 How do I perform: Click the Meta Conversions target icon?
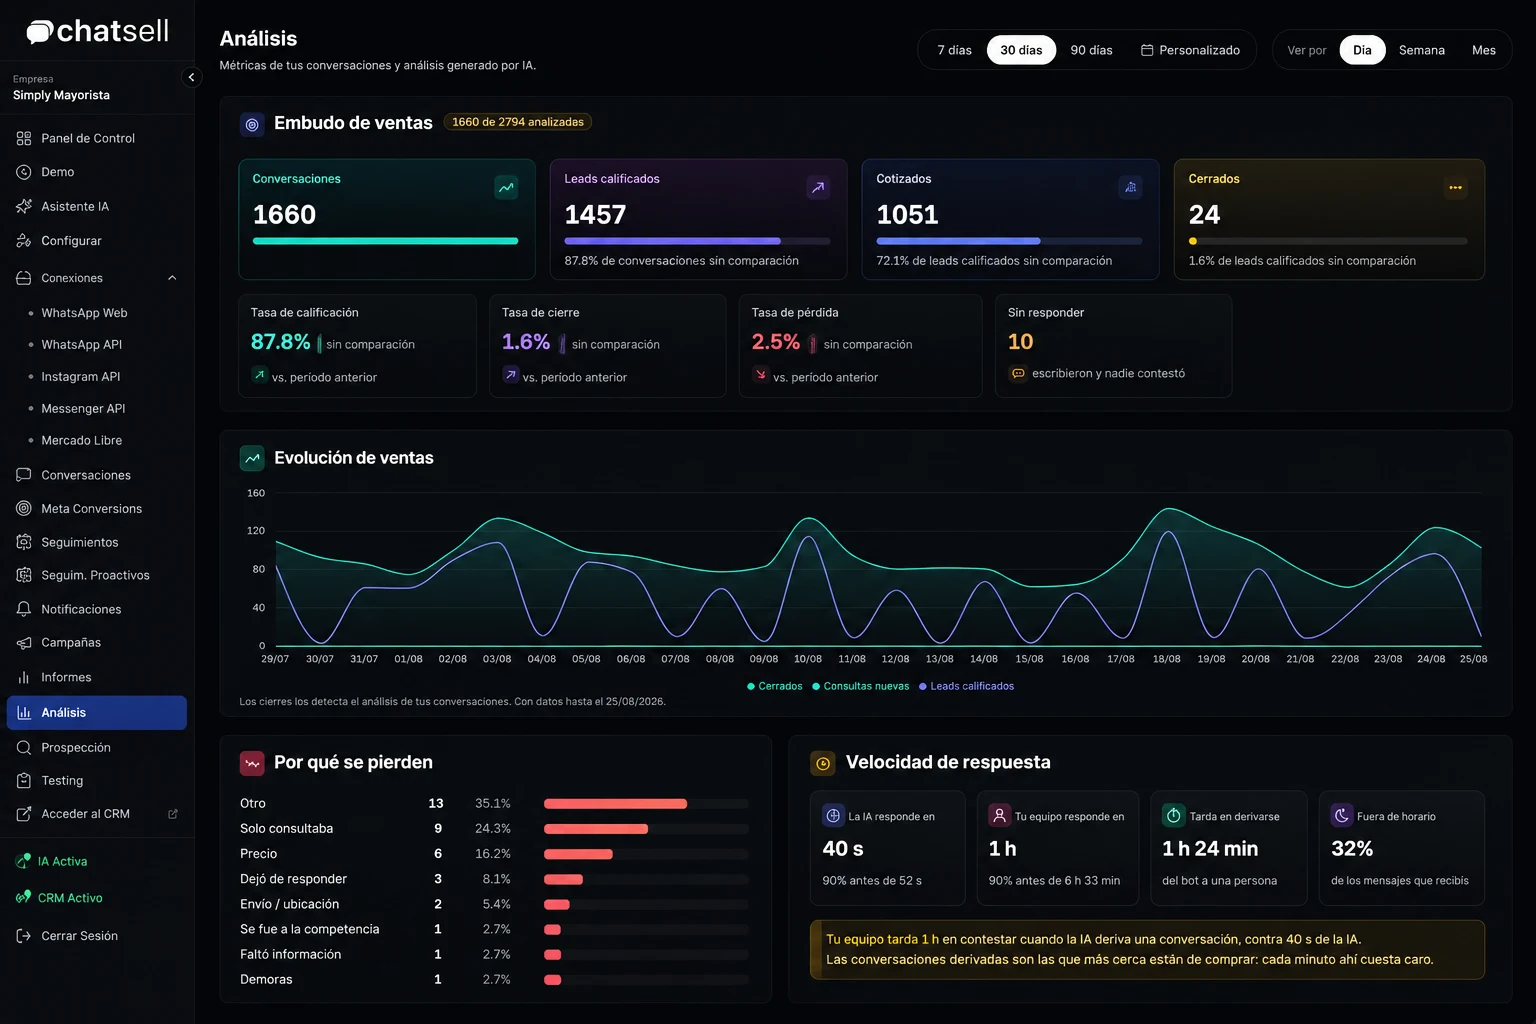[24, 509]
